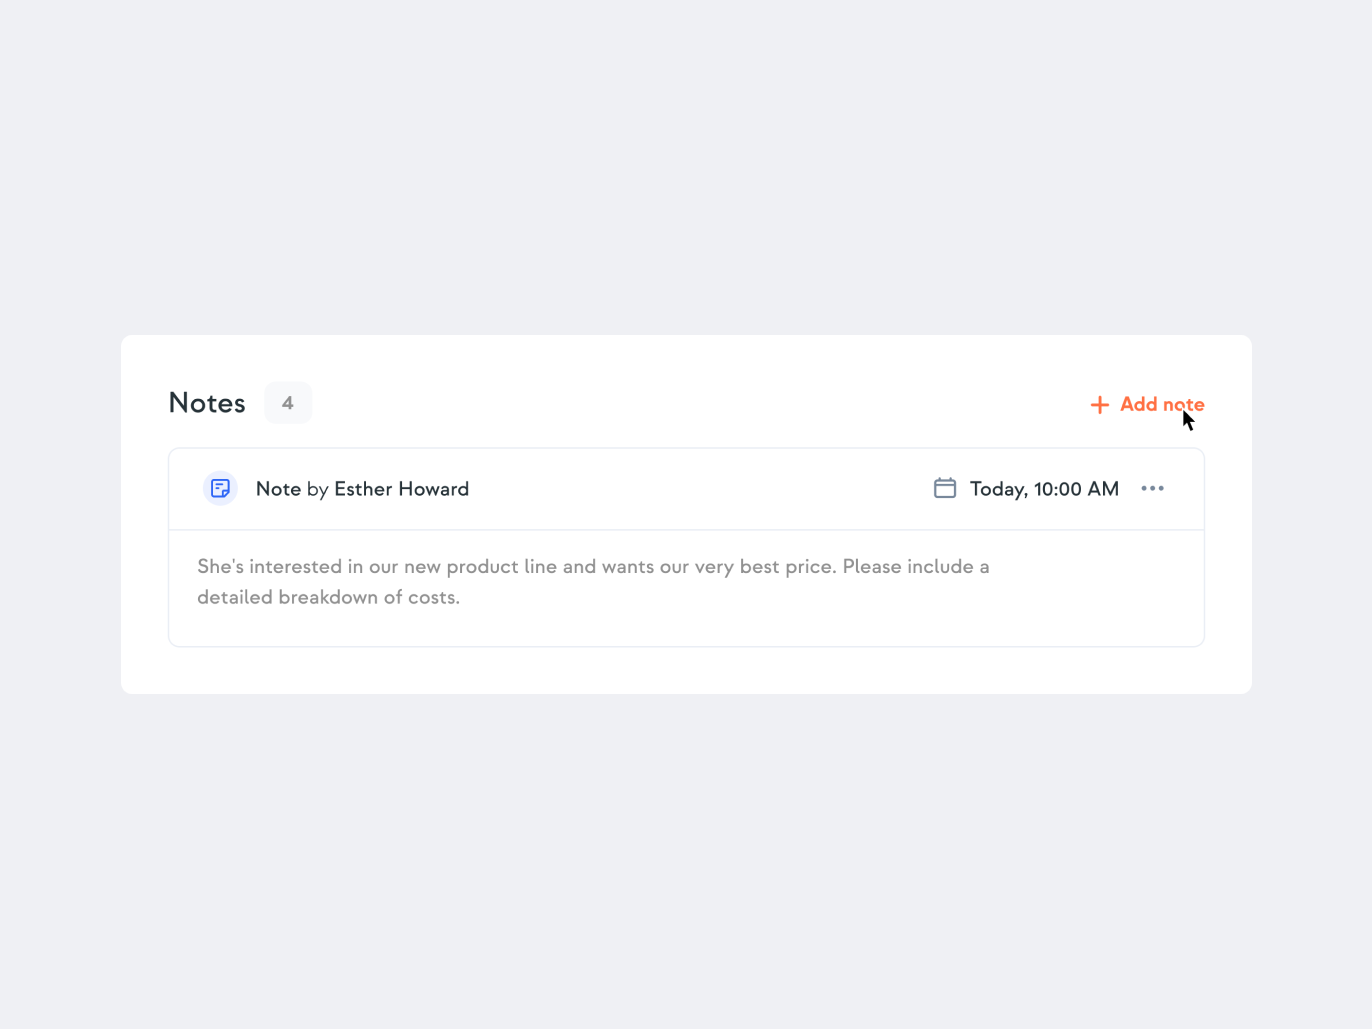Click the word Today in the timestamp

(998, 489)
